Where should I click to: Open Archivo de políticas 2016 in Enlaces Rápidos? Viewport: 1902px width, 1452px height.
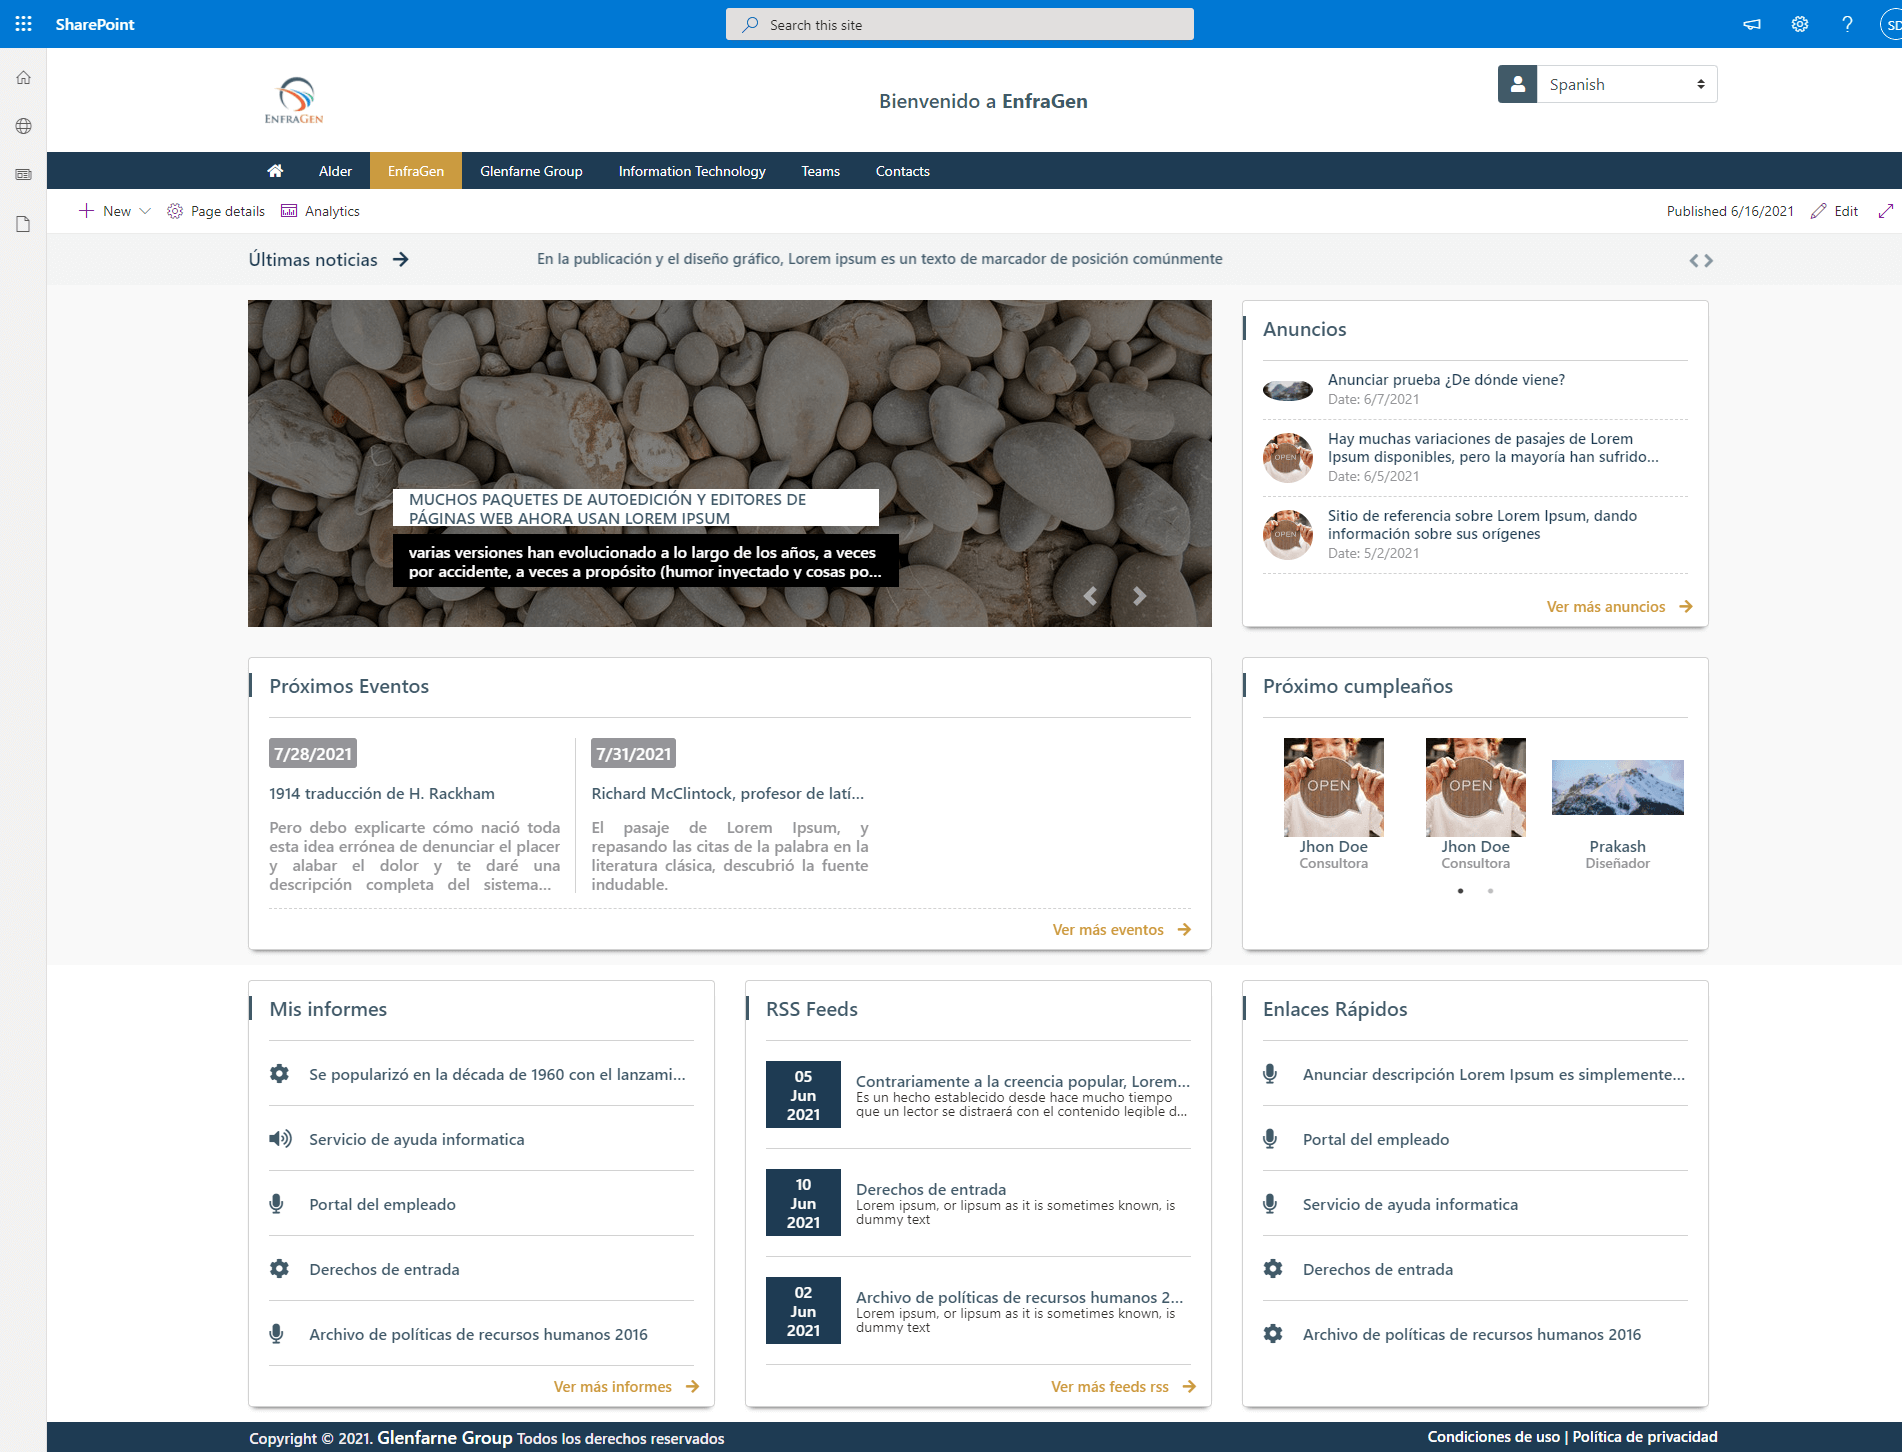click(x=1472, y=1334)
